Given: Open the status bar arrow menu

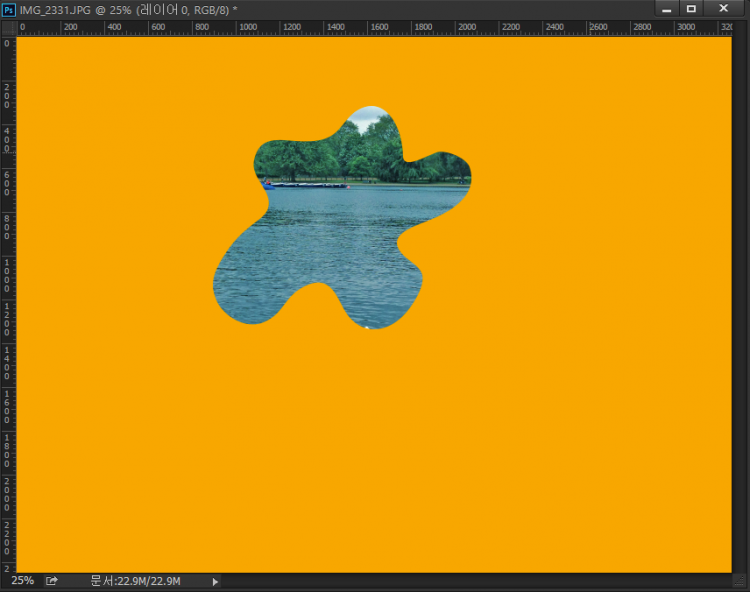Looking at the screenshot, I should (214, 581).
